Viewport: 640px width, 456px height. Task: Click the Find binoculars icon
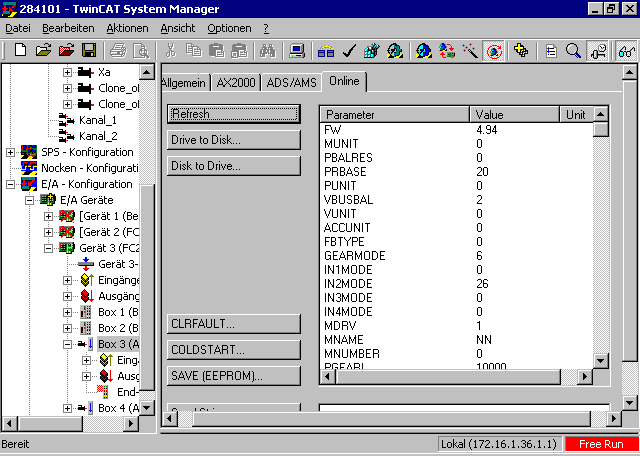coord(268,51)
